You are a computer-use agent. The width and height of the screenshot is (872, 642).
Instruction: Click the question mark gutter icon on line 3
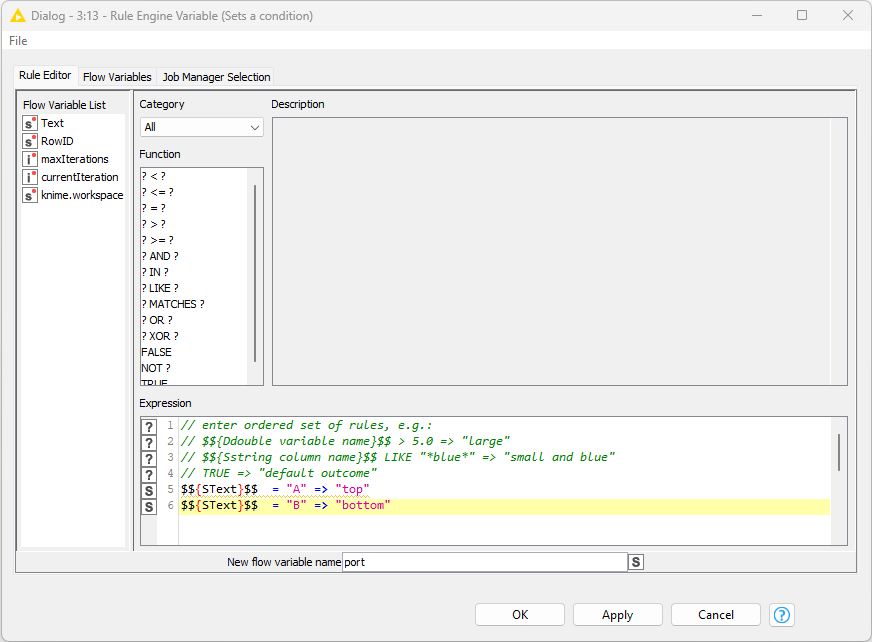[x=148, y=459]
